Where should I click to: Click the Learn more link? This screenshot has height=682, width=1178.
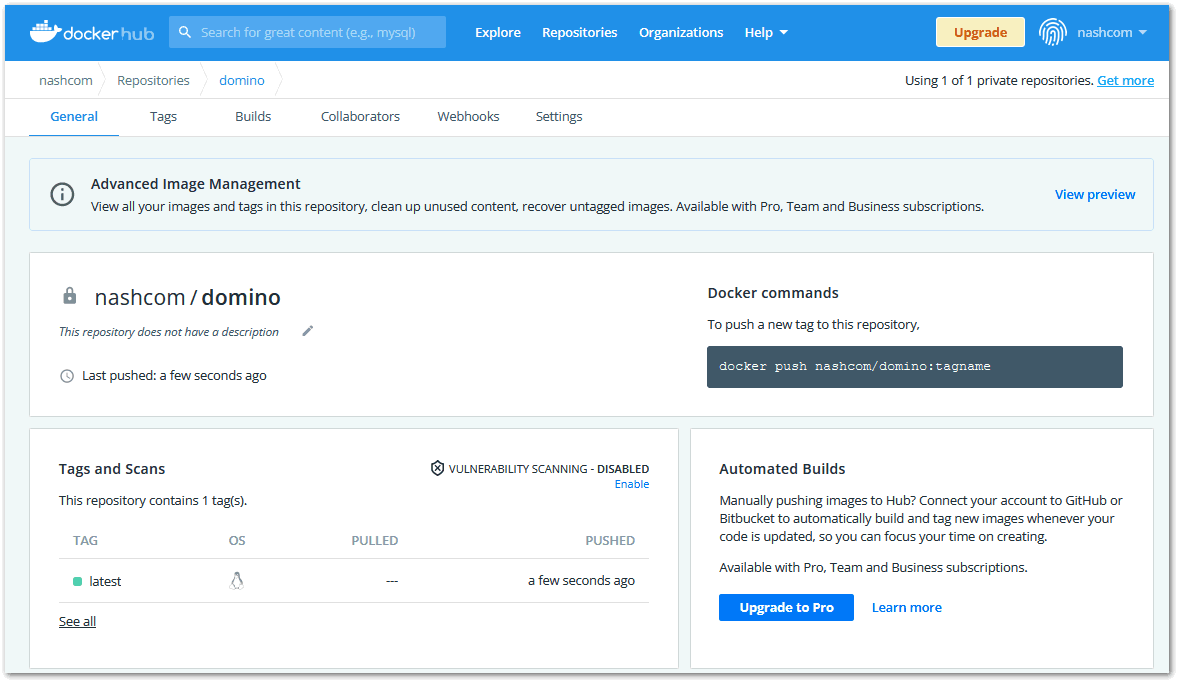coord(906,607)
